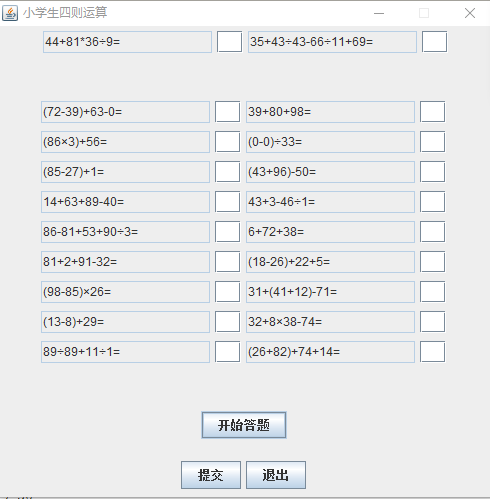Exit using the 退出 button

pyautogui.click(x=276, y=475)
